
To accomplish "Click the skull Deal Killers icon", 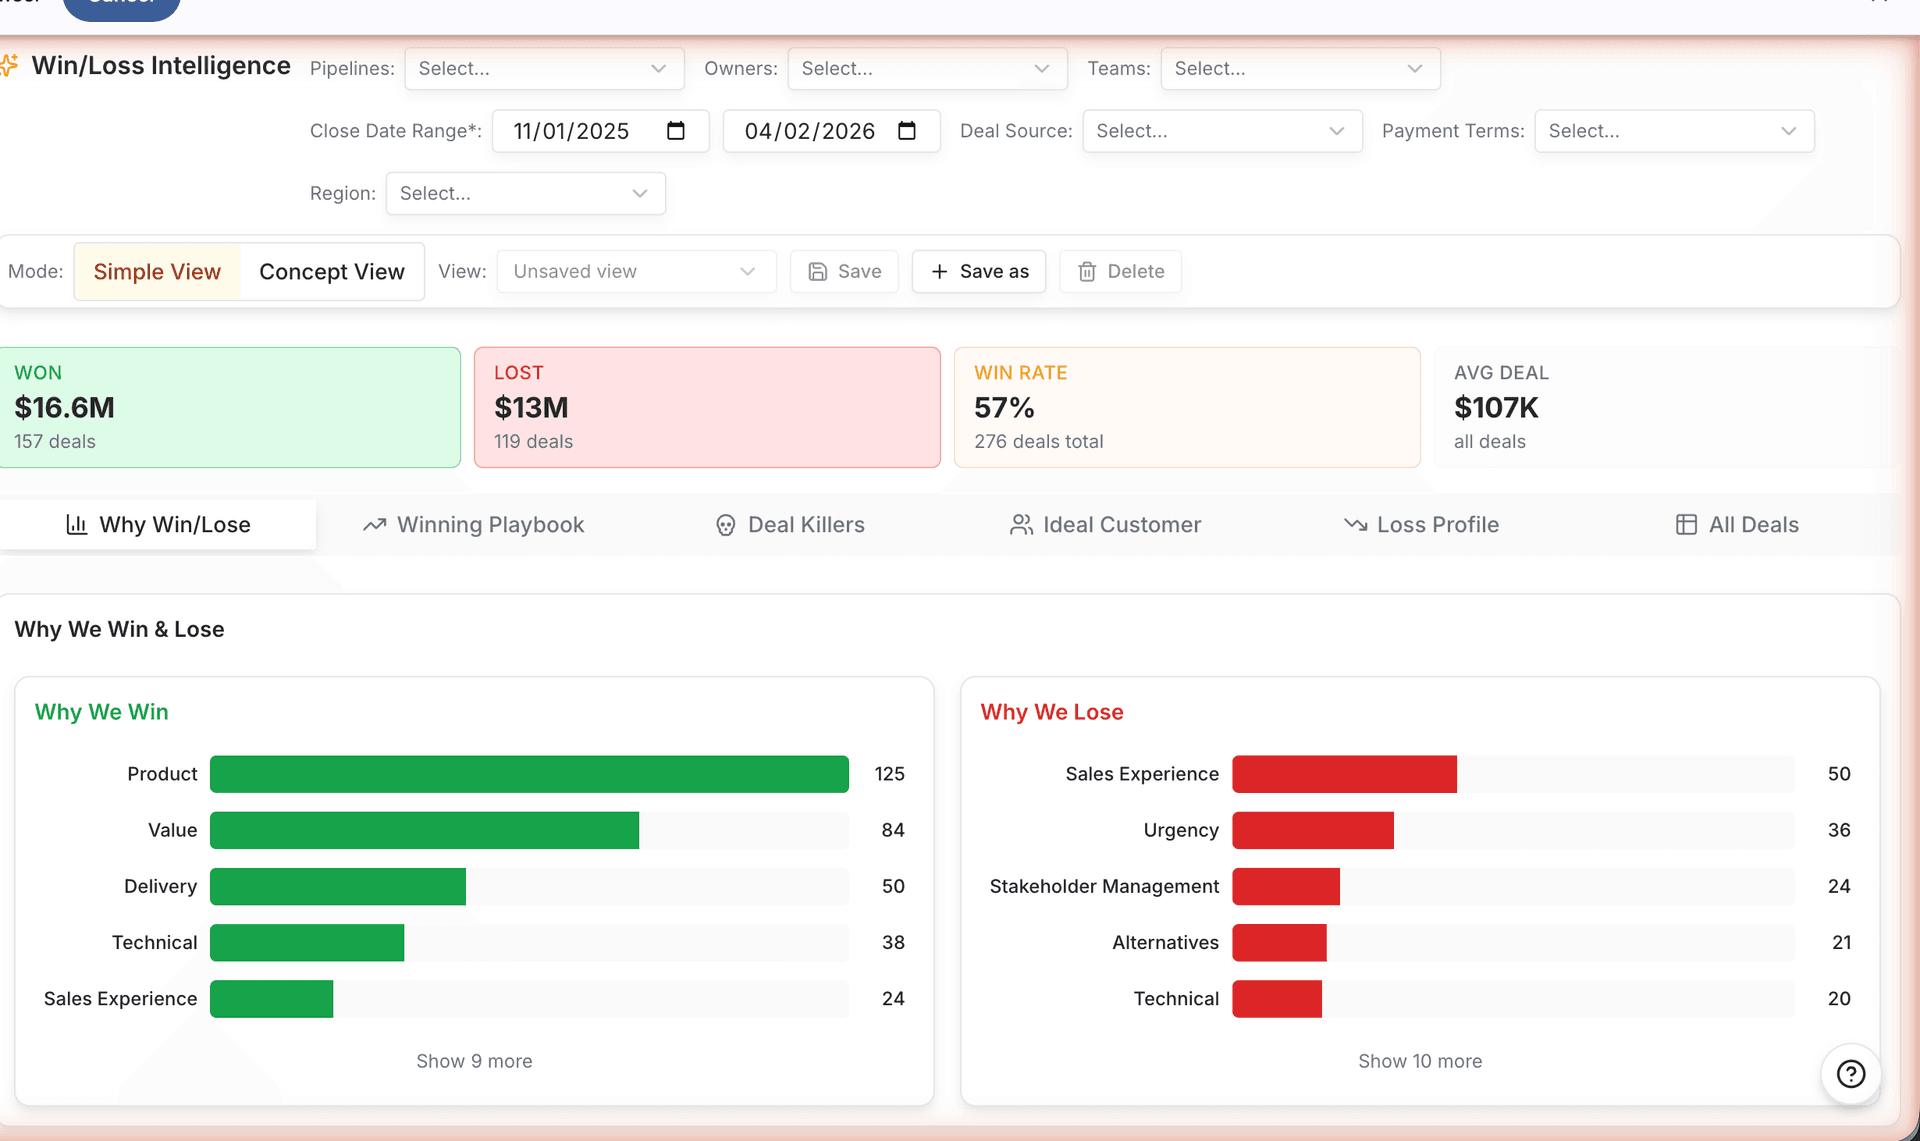I will 726,525.
